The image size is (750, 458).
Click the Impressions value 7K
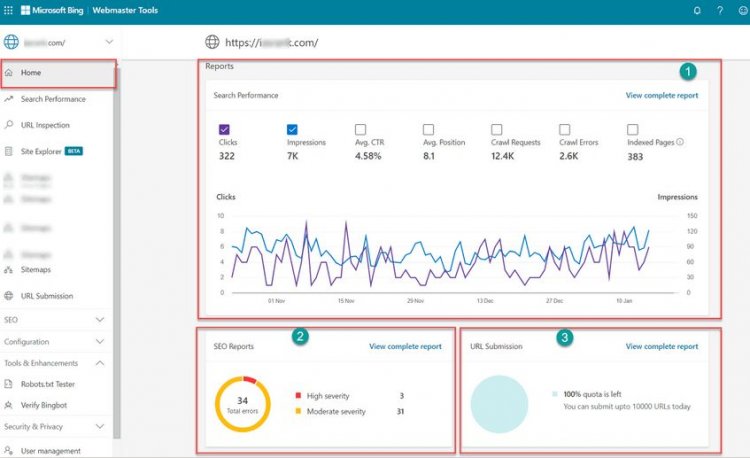(x=292, y=156)
